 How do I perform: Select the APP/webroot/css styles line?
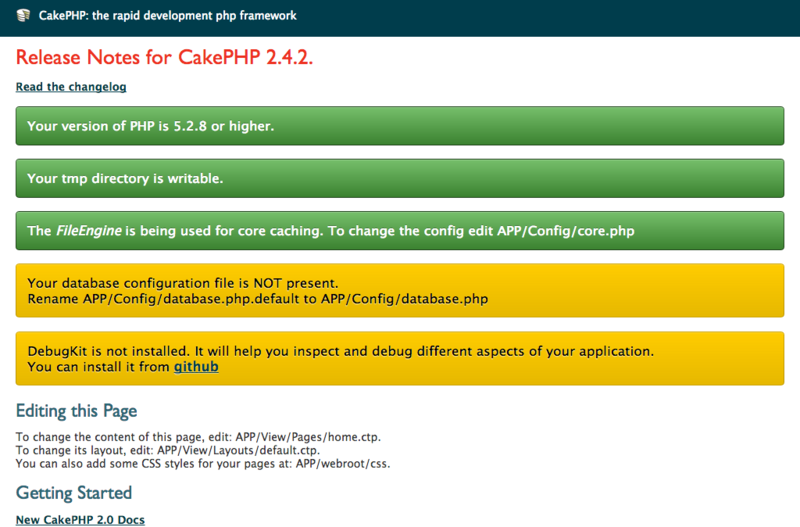[x=203, y=464]
